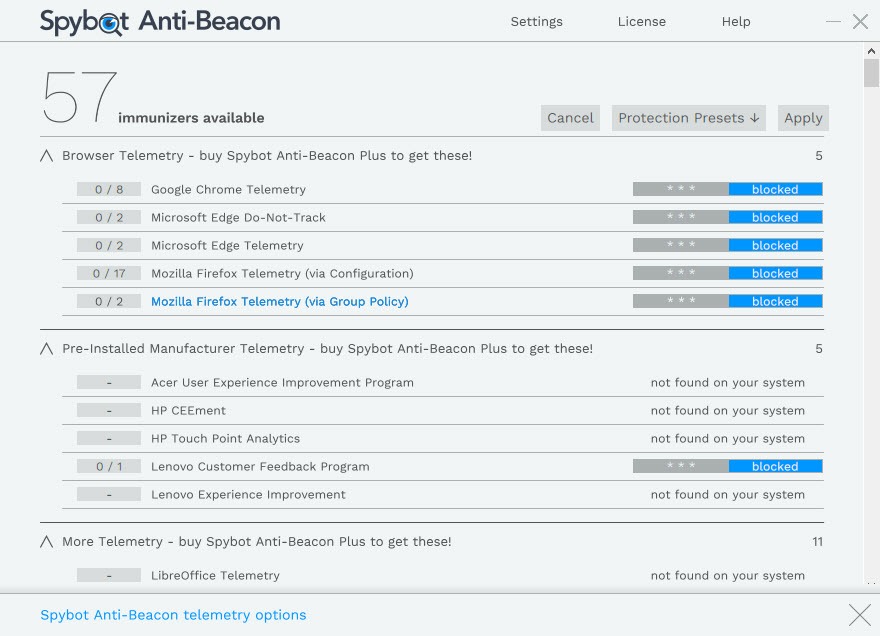Select HP Touch Point Analytics row
This screenshot has height=636, width=880.
coord(443,439)
